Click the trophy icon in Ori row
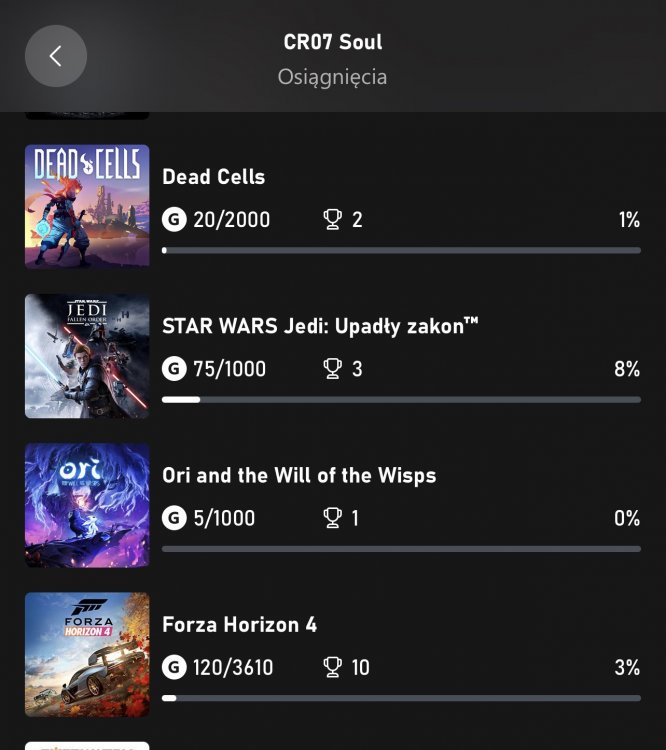This screenshot has height=750, width=666. click(x=333, y=518)
